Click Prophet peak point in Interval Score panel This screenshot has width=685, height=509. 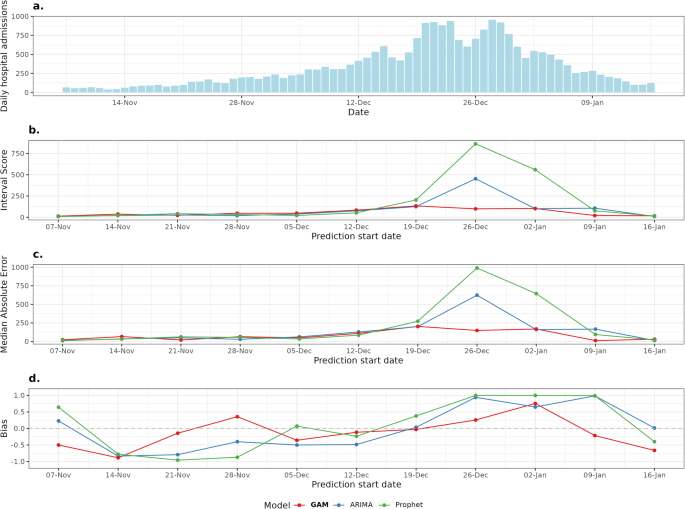coord(475,144)
